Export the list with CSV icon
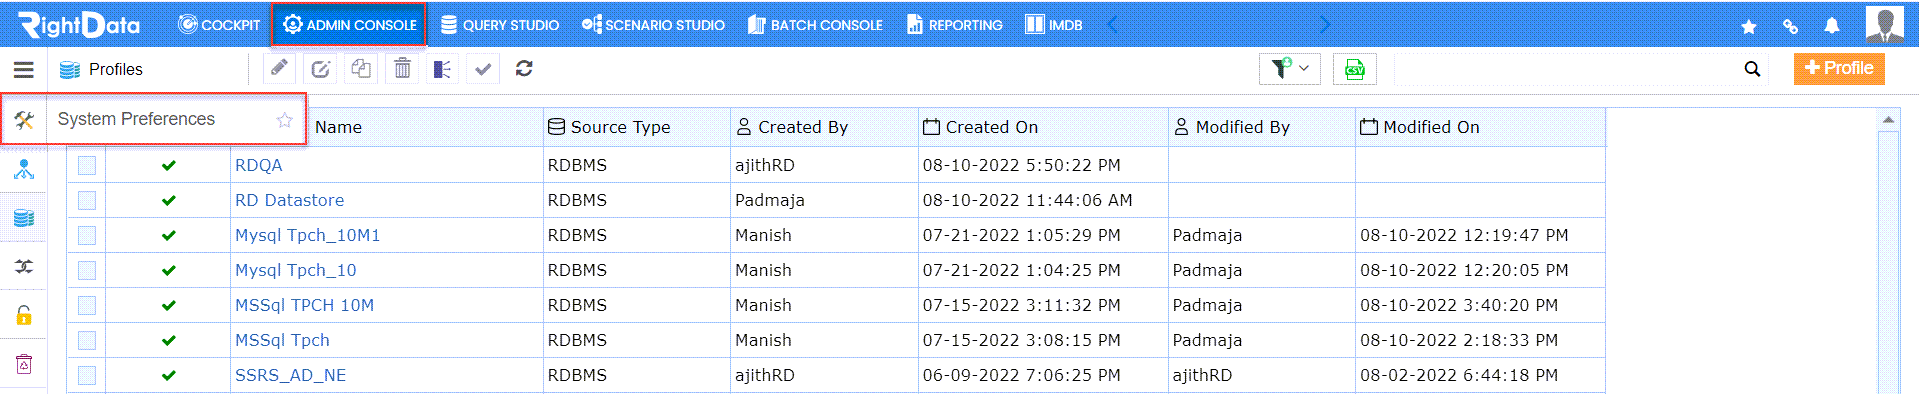Image resolution: width=1919 pixels, height=394 pixels. coord(1355,69)
